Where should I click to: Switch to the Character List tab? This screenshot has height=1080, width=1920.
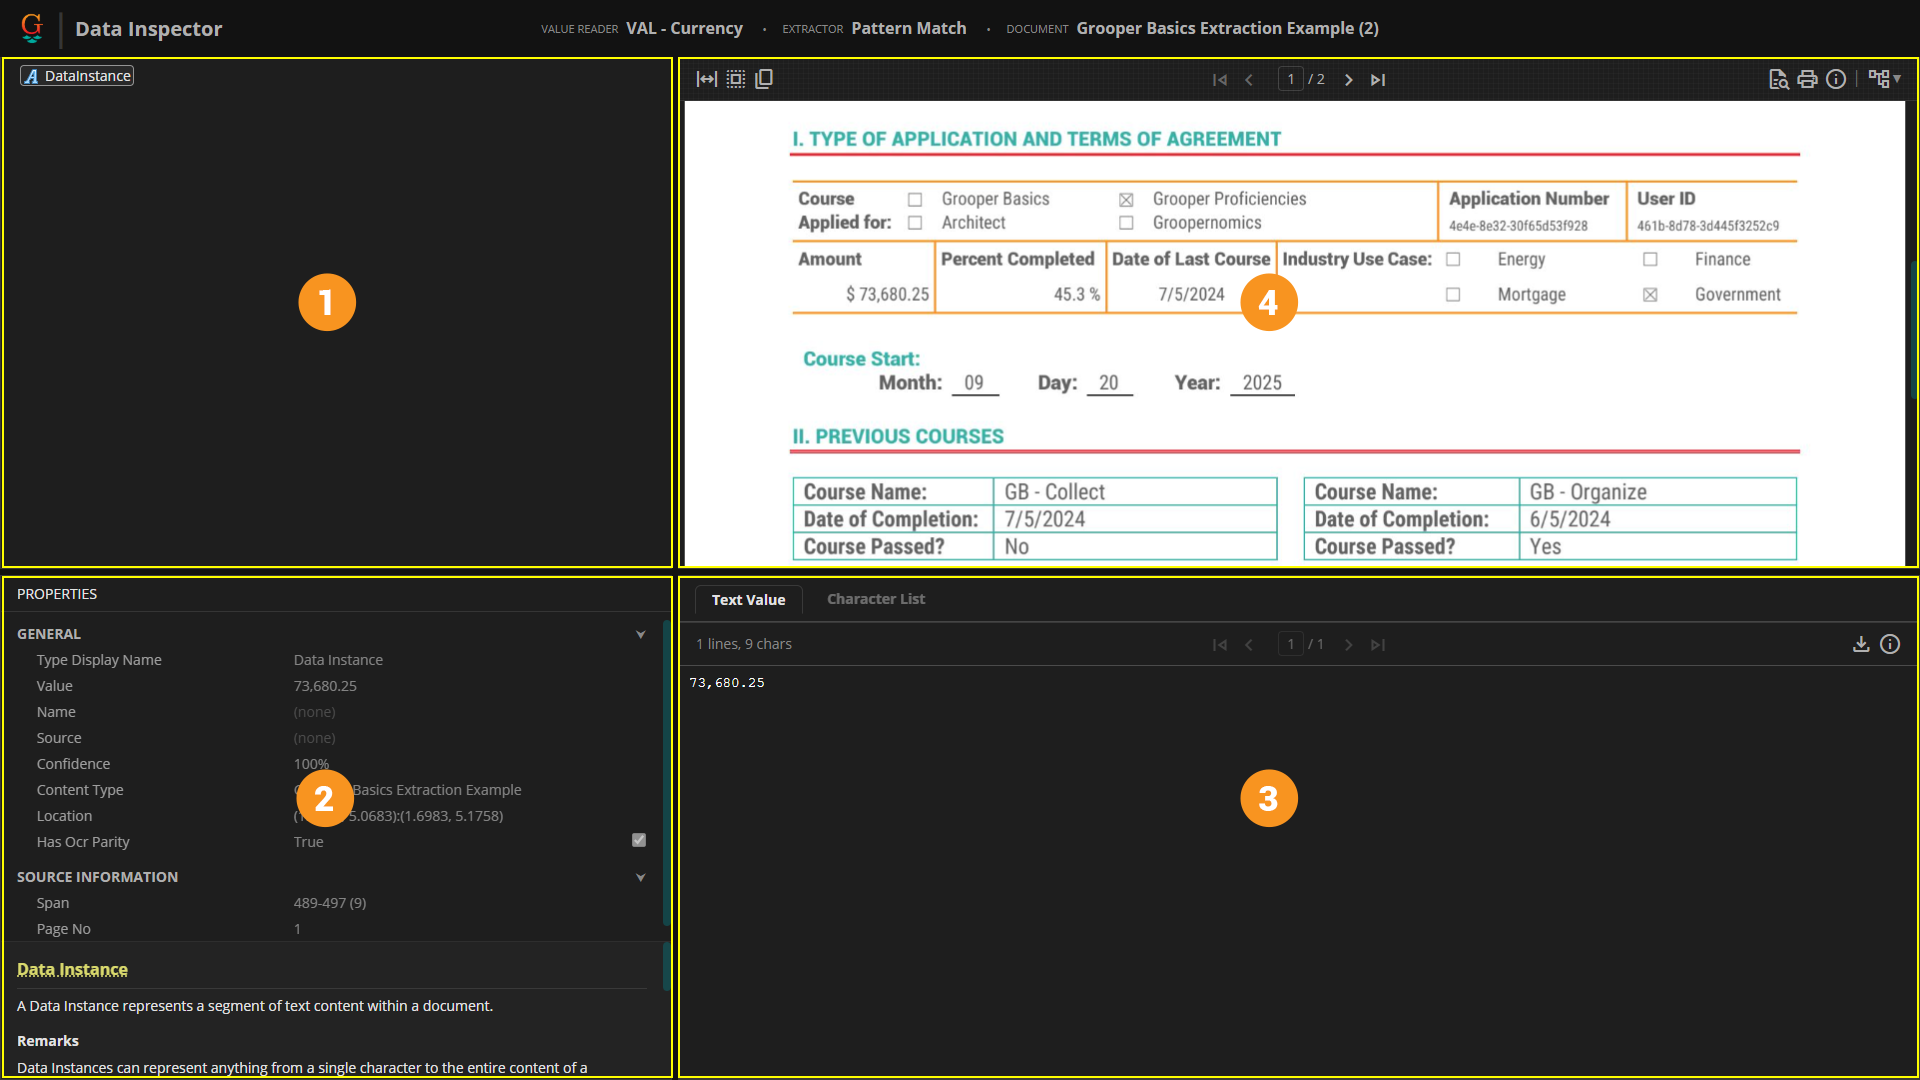point(875,599)
